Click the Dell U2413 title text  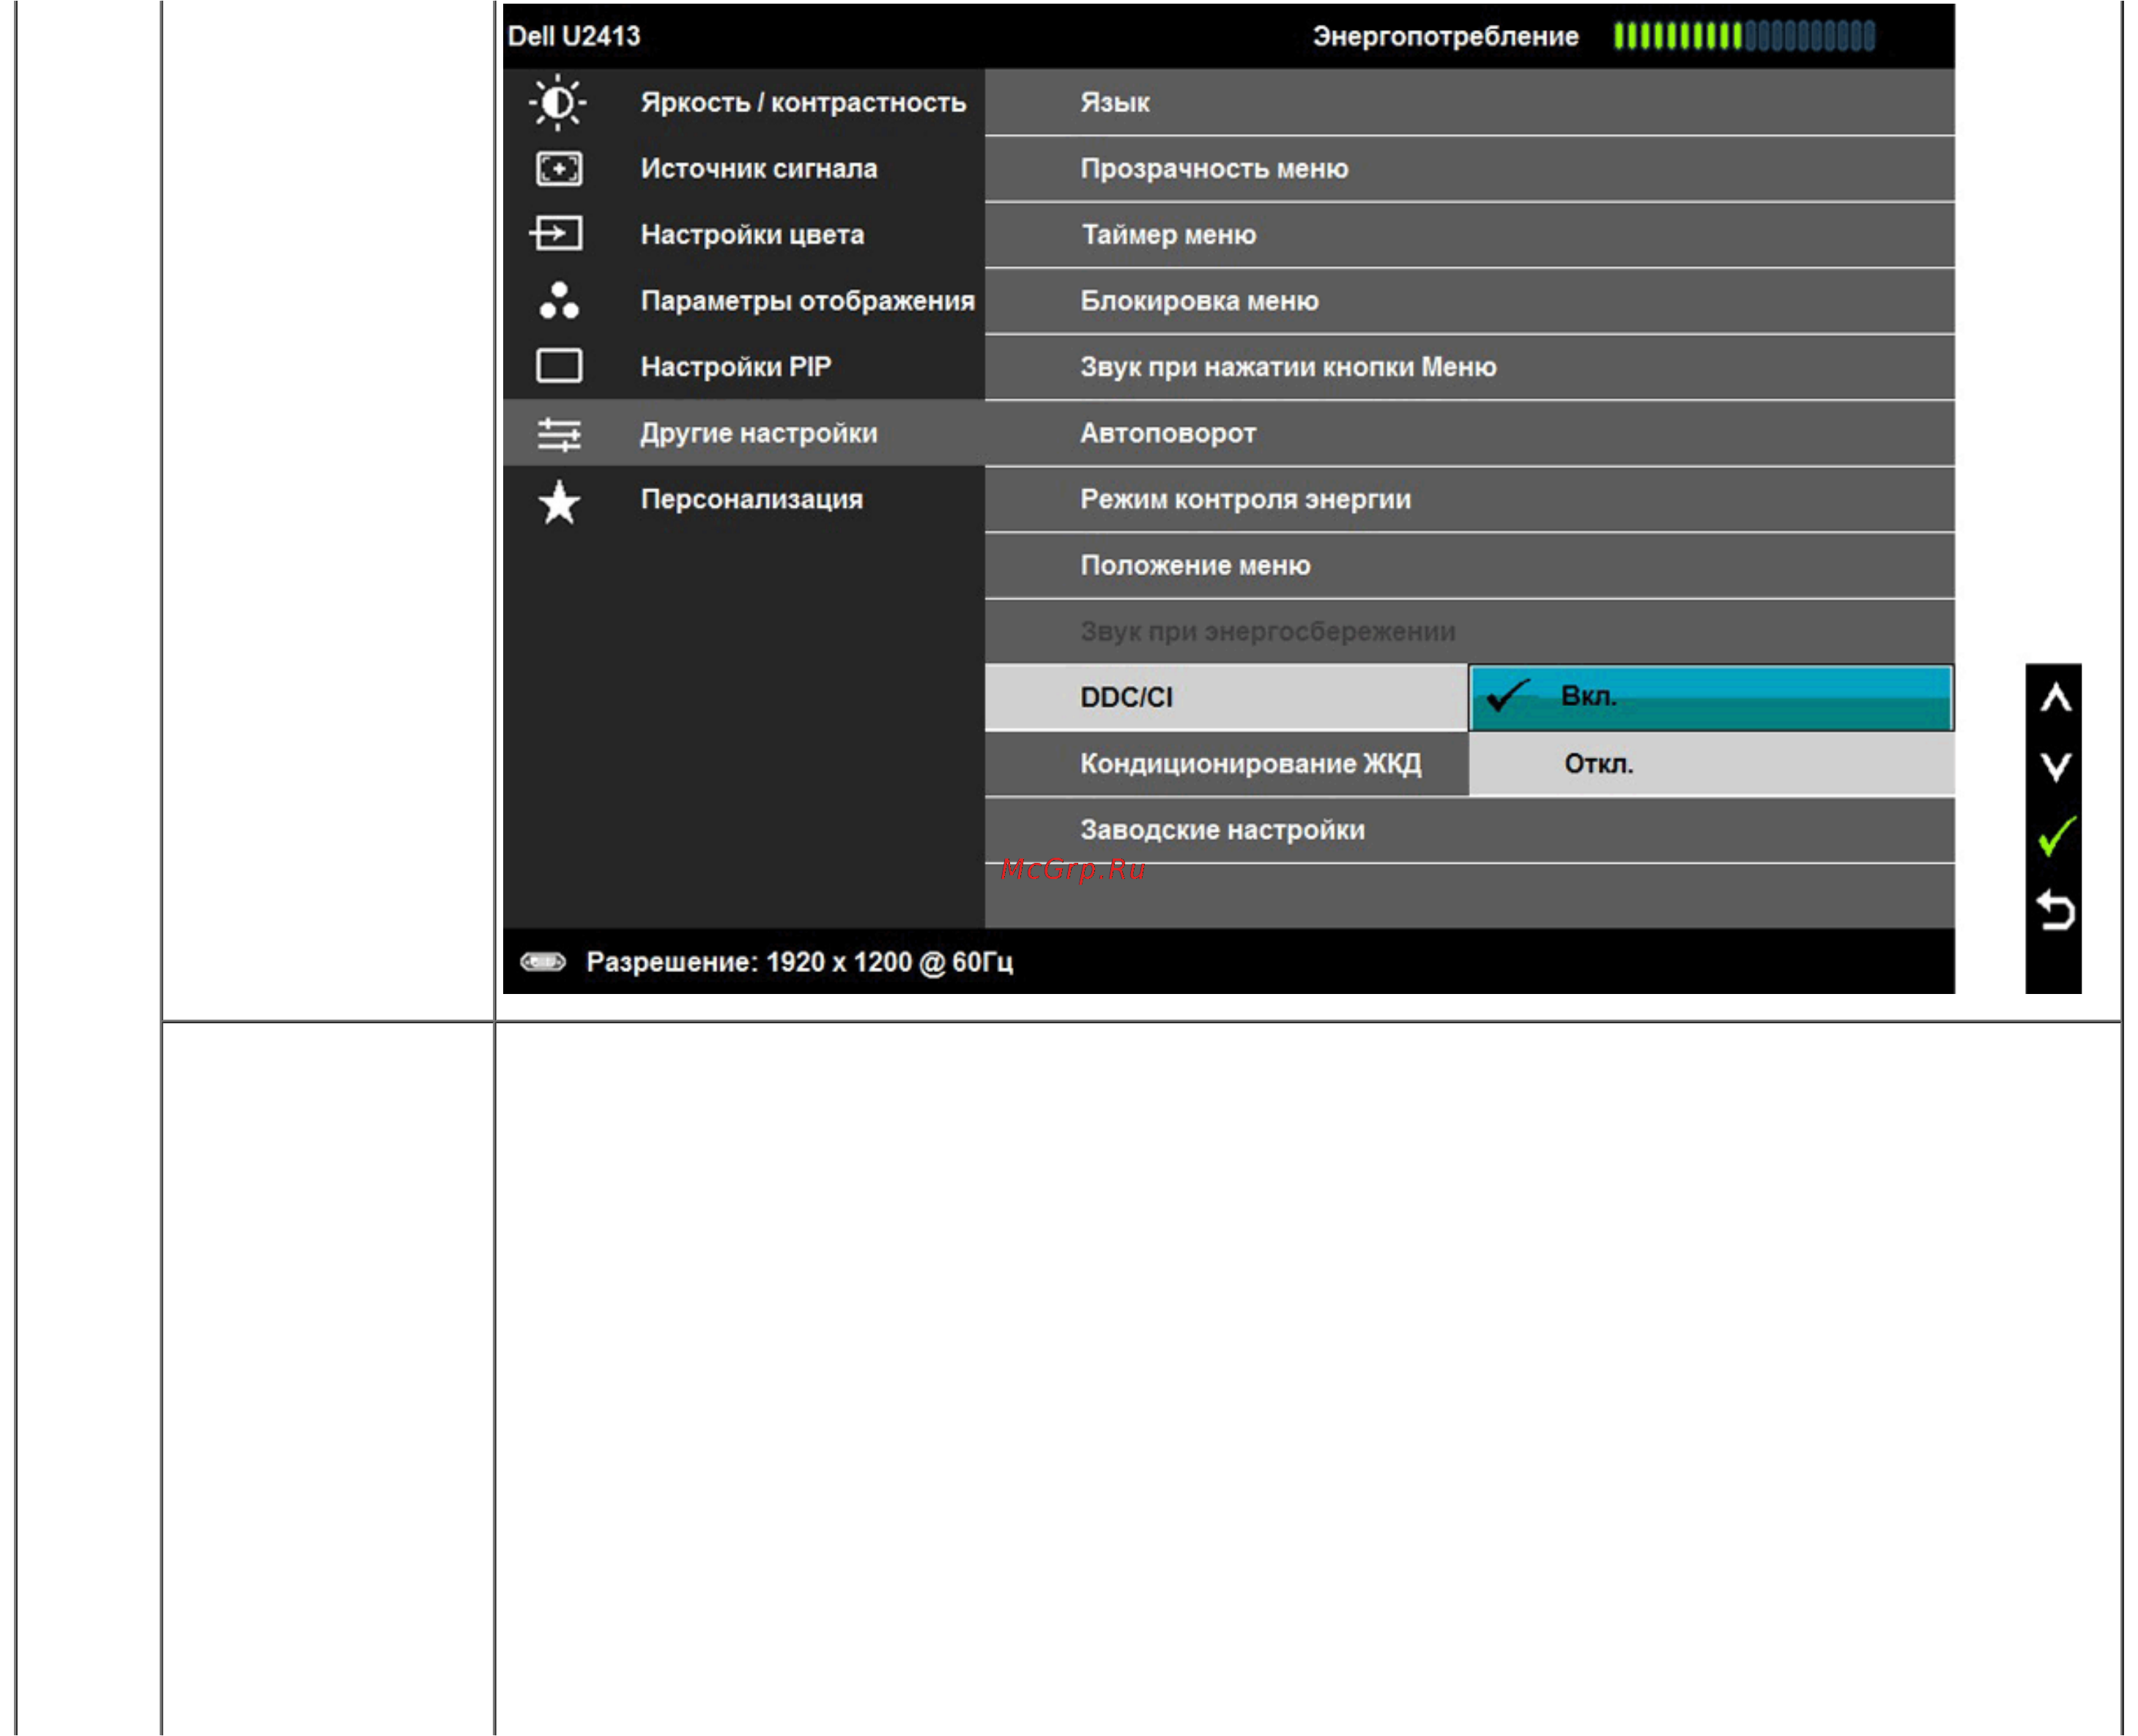pos(573,36)
